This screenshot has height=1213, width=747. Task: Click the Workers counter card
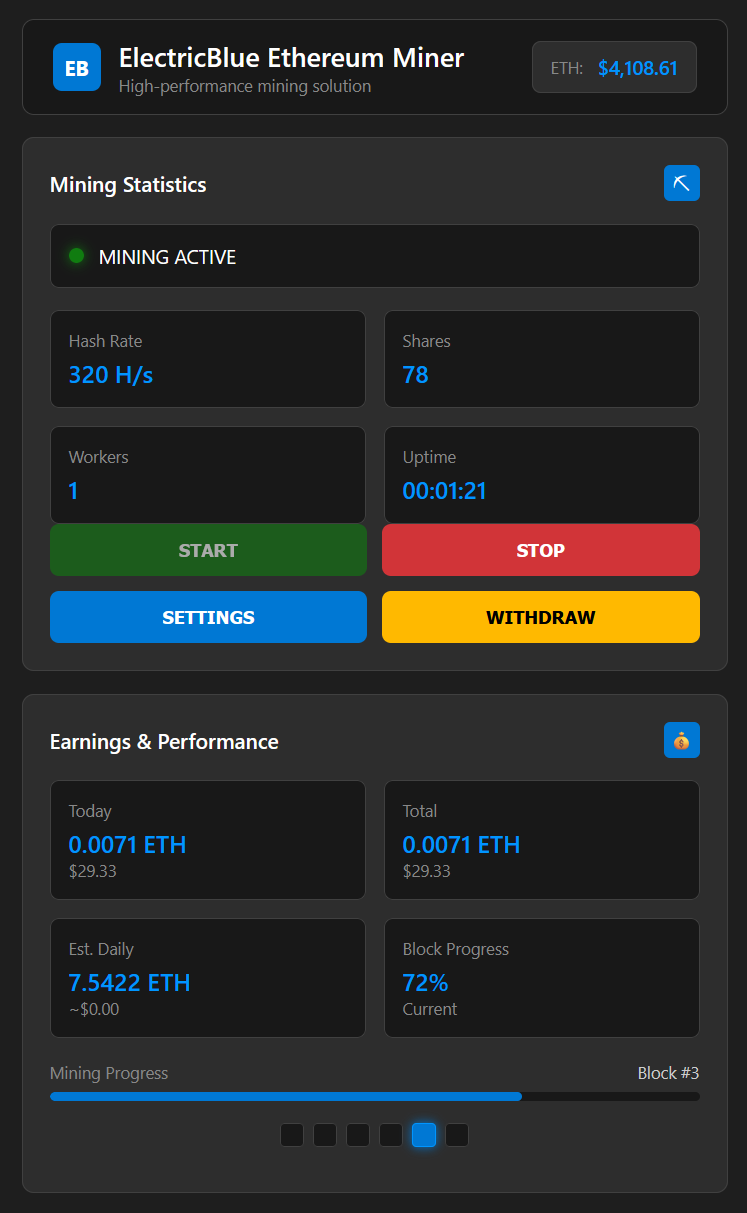pyautogui.click(x=207, y=475)
